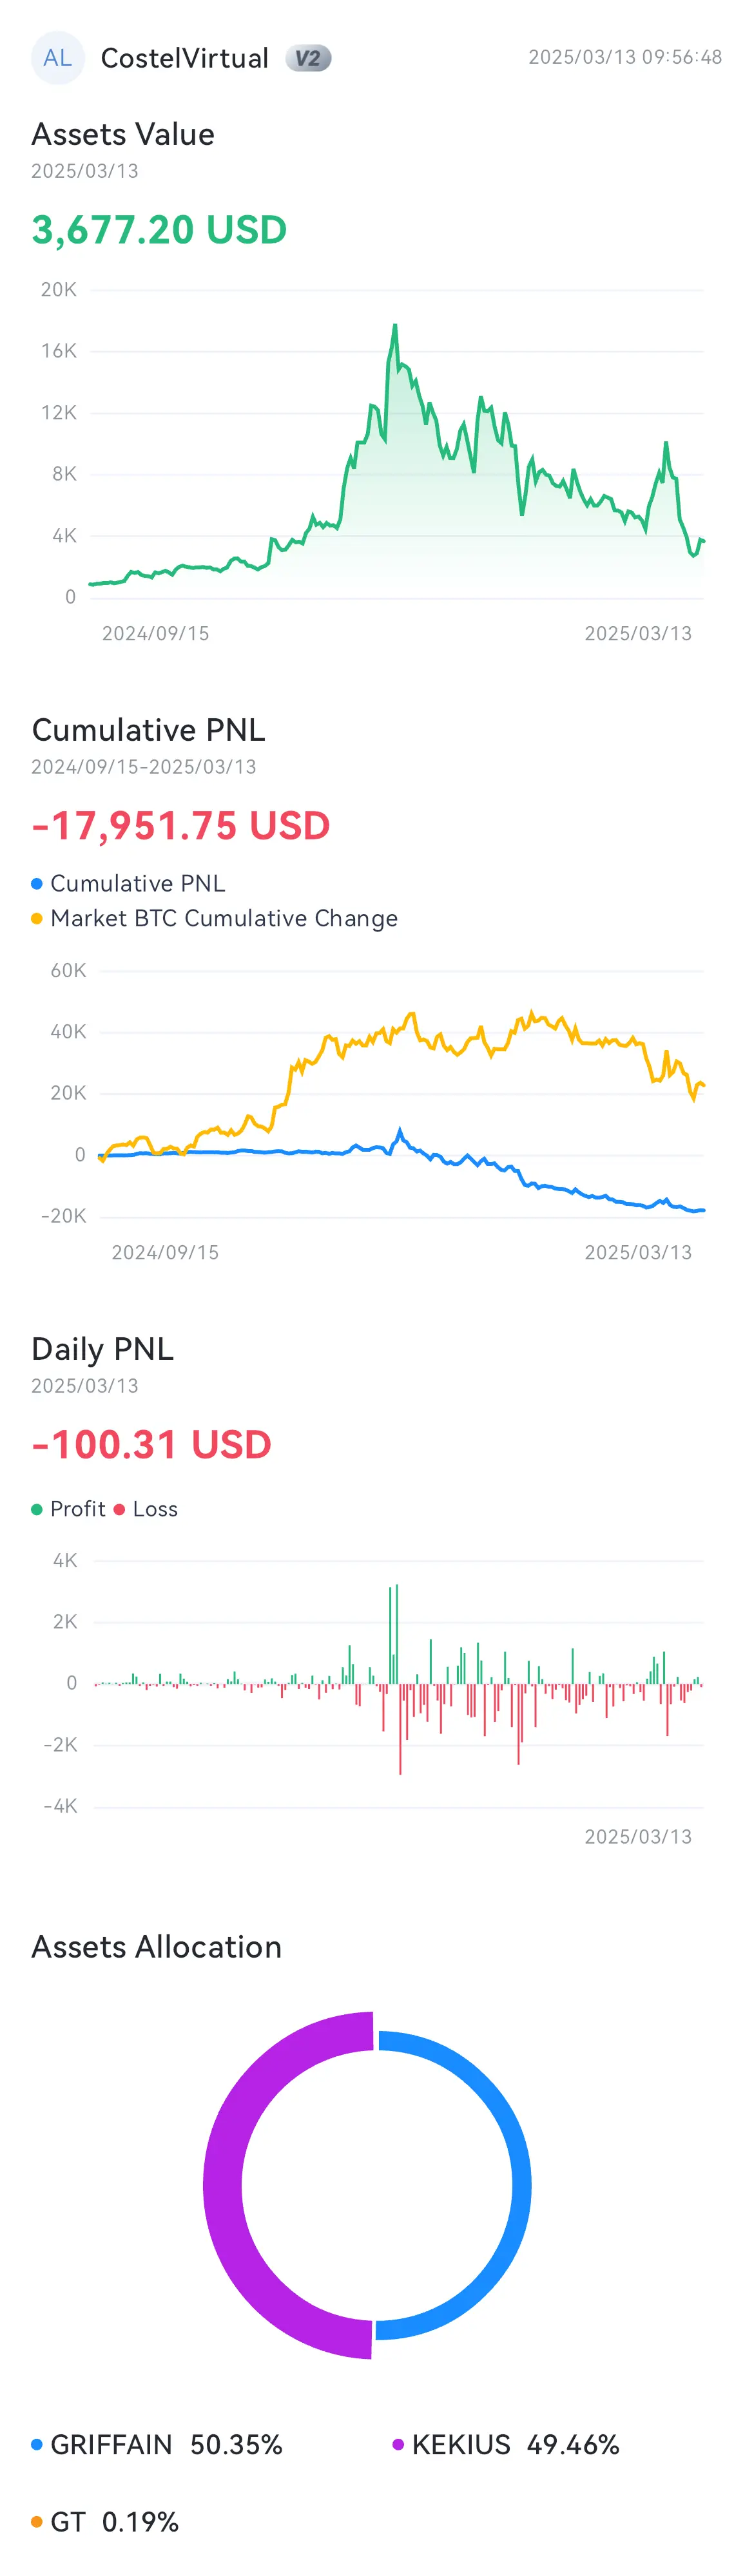Click the GRIFFAIN blue legend dot

point(37,2444)
